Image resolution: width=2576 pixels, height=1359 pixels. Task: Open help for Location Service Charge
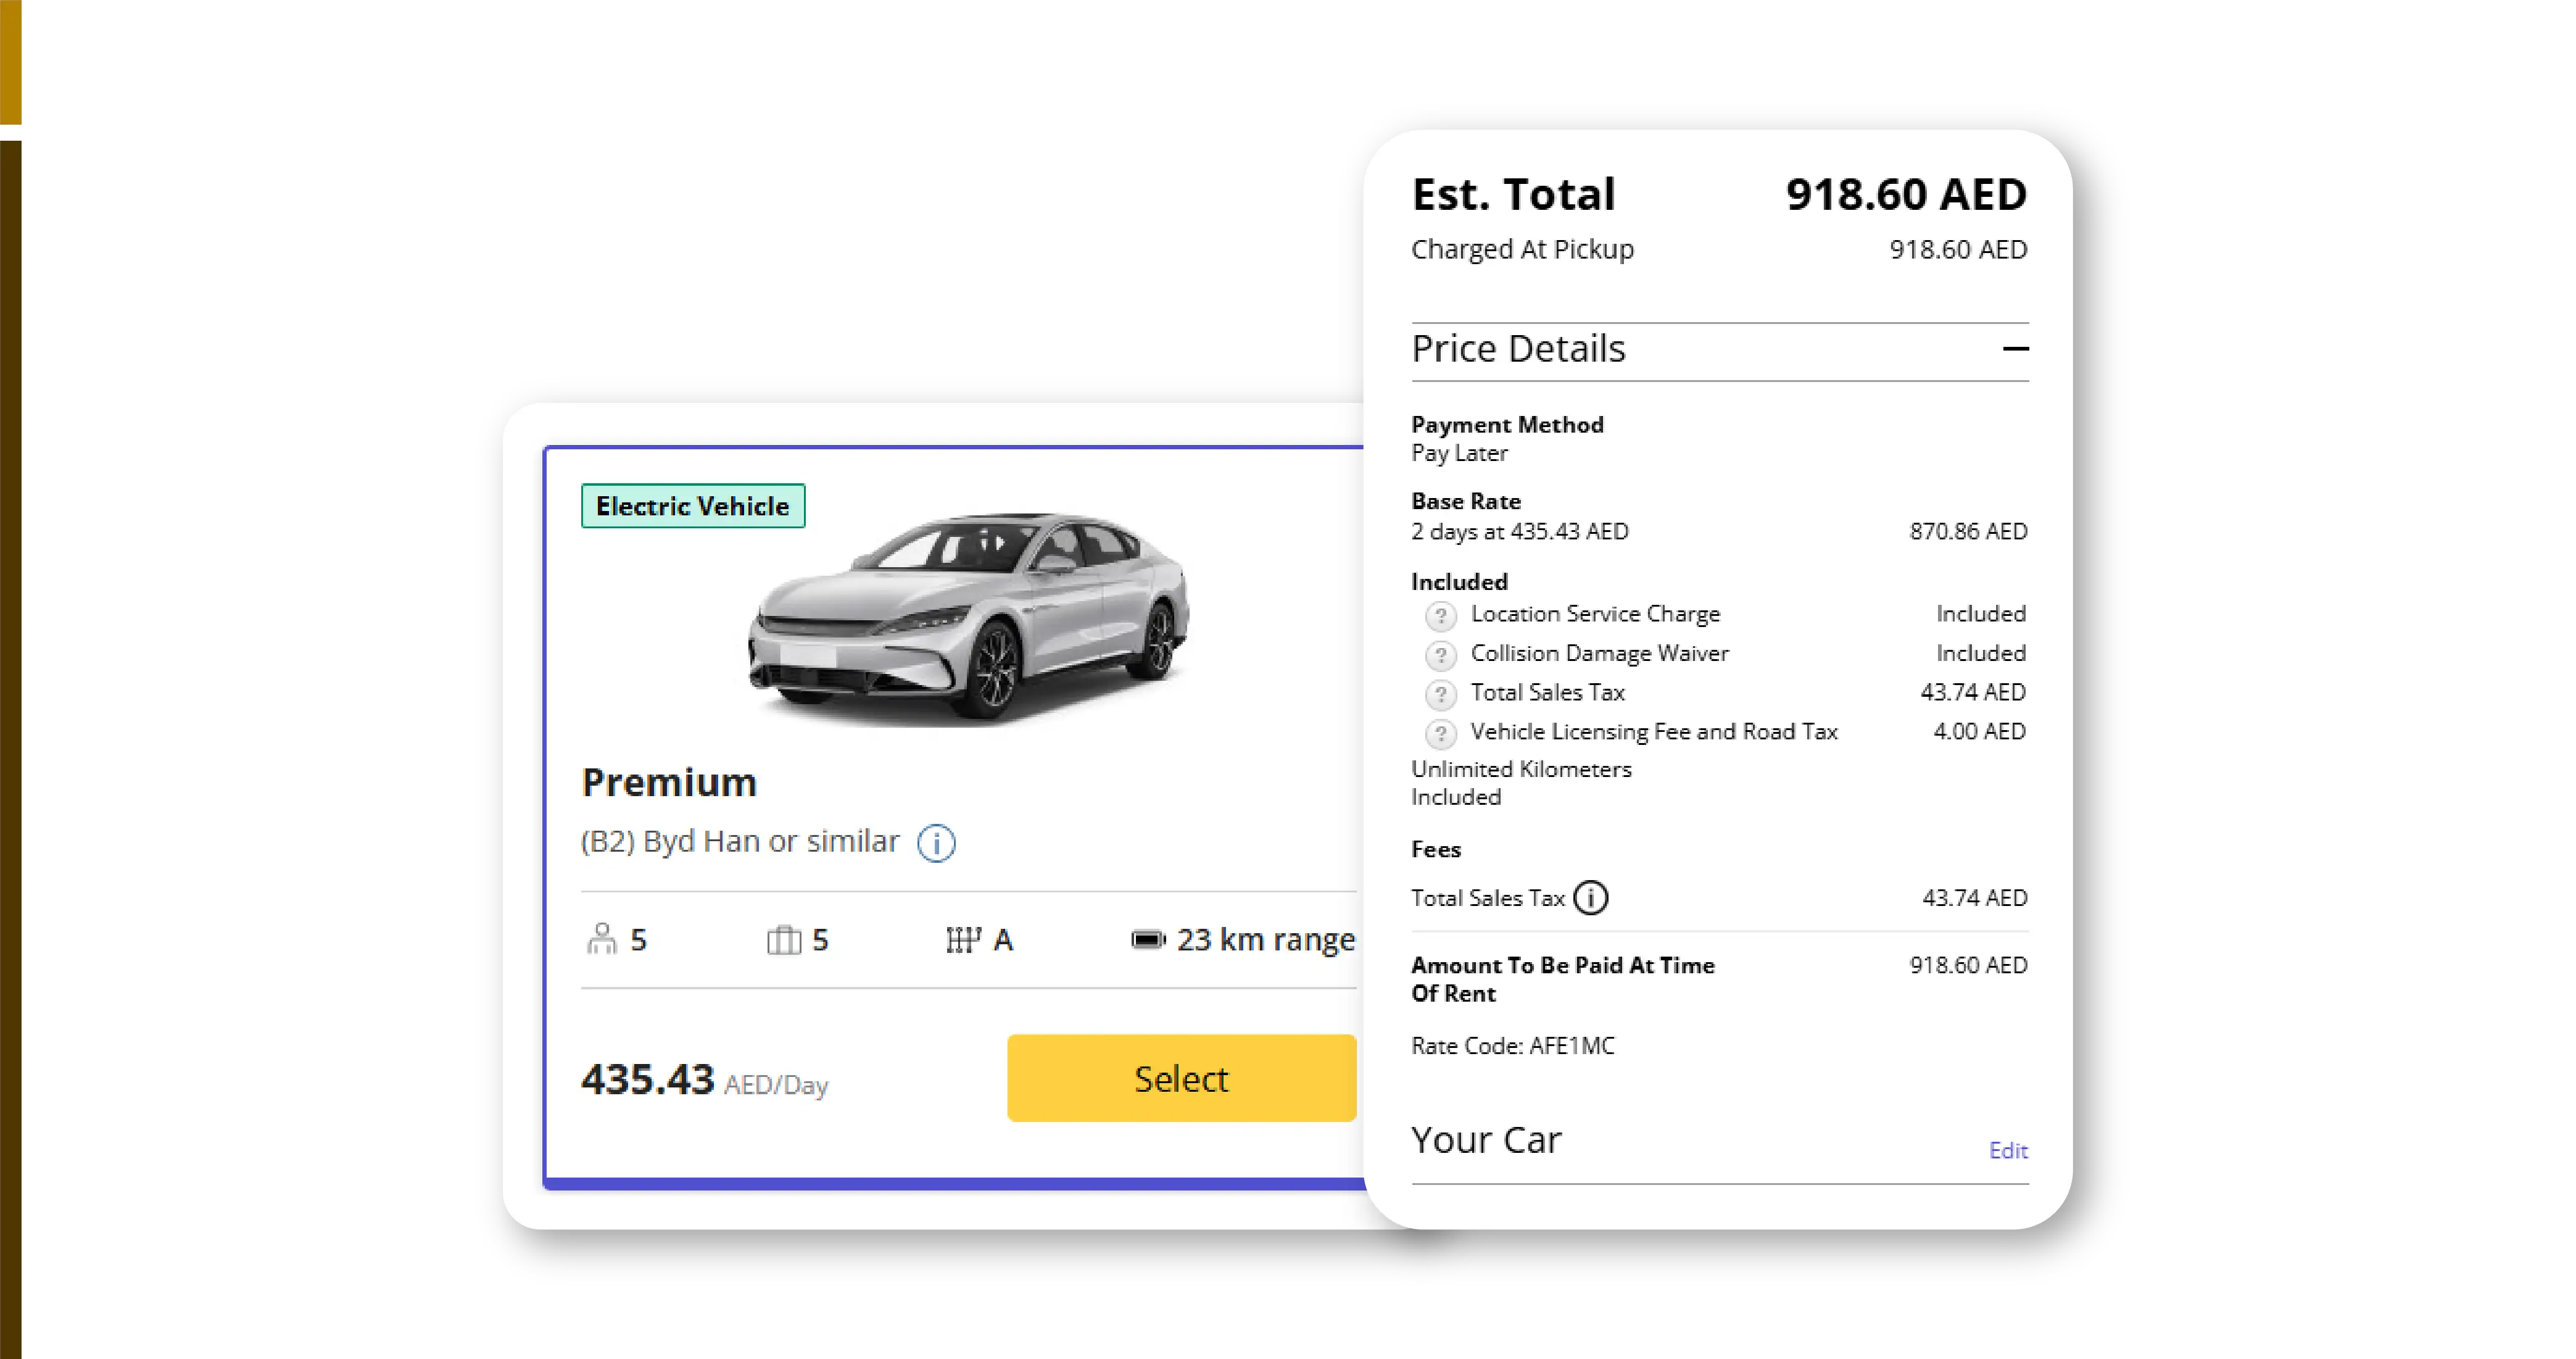tap(1440, 617)
